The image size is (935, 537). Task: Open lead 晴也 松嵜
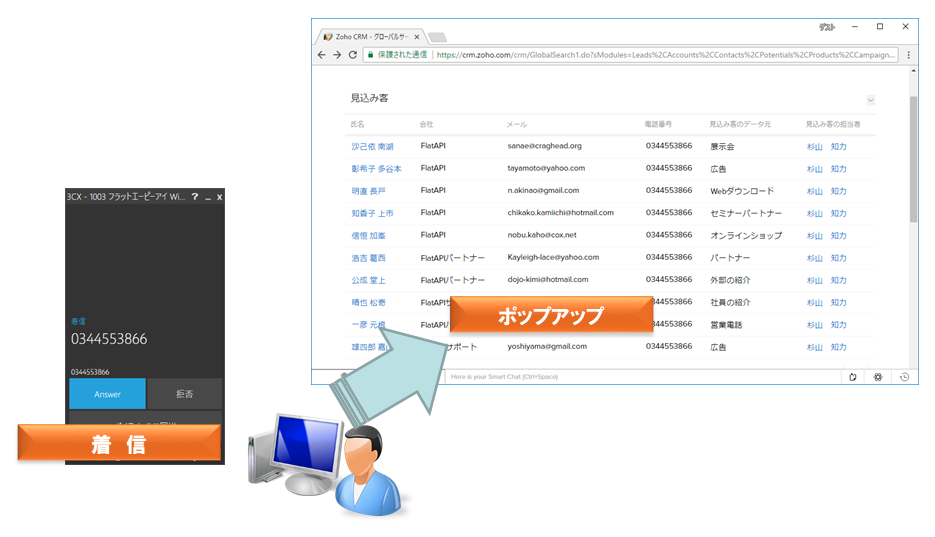[368, 303]
